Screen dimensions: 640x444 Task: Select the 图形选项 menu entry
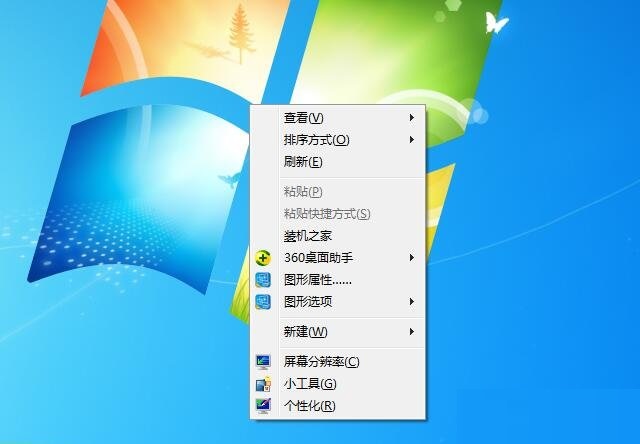click(338, 302)
